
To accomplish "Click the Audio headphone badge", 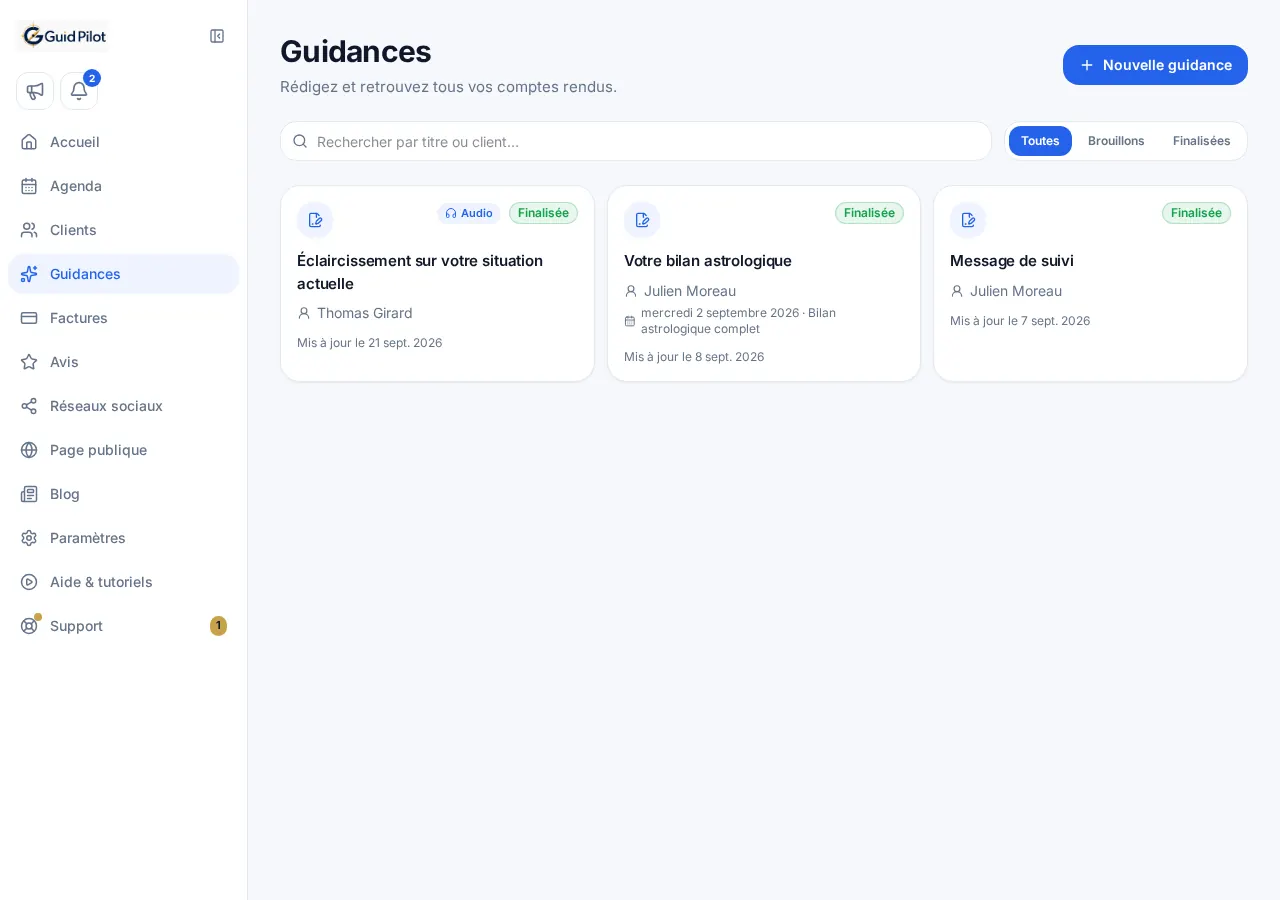I will (469, 213).
